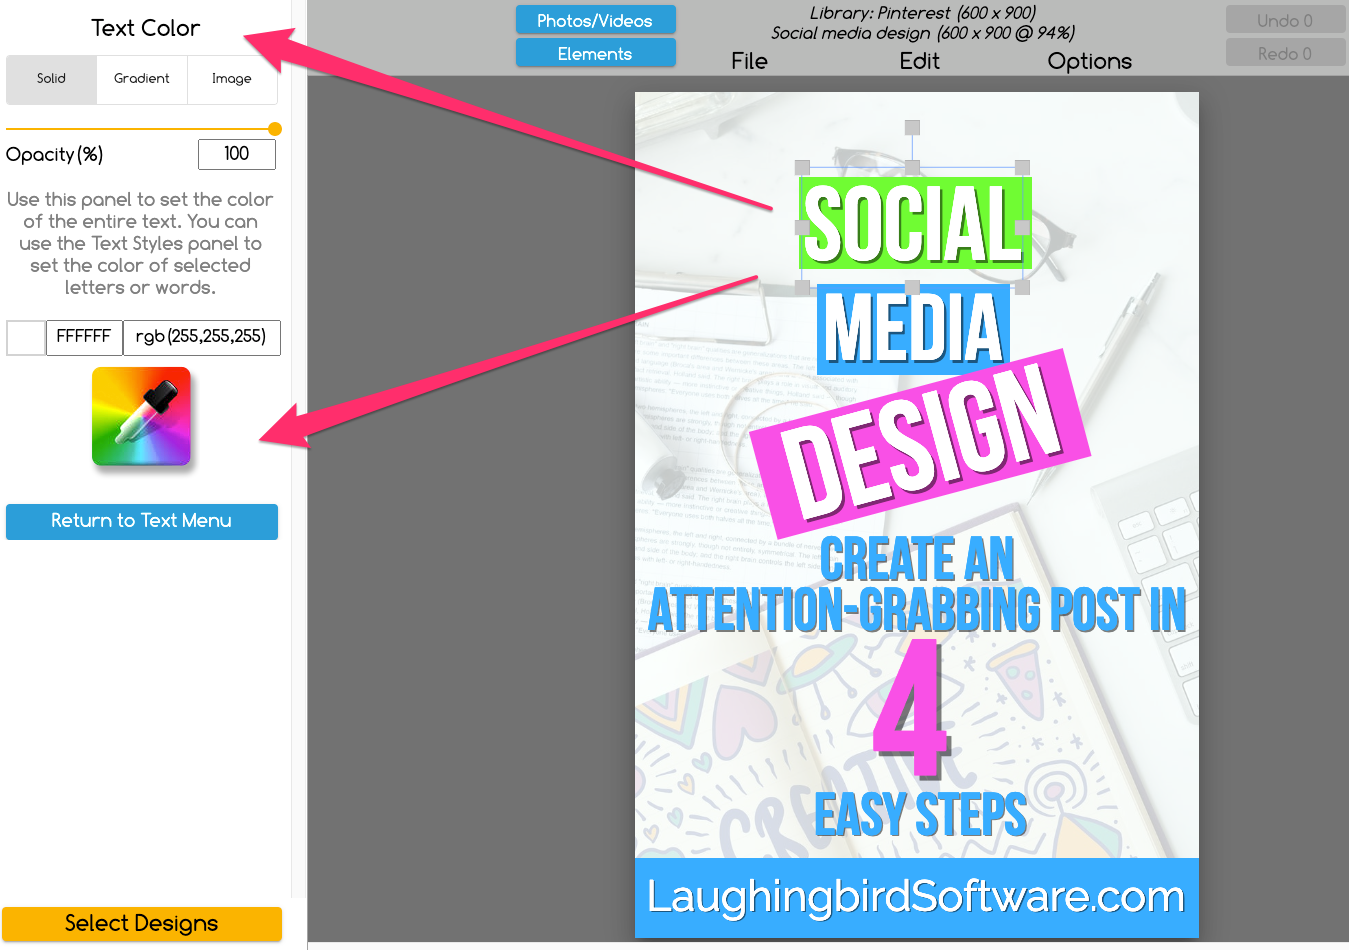Select LaughingbirdSoftware.com footer text
Image resolution: width=1349 pixels, height=950 pixels.
[916, 896]
